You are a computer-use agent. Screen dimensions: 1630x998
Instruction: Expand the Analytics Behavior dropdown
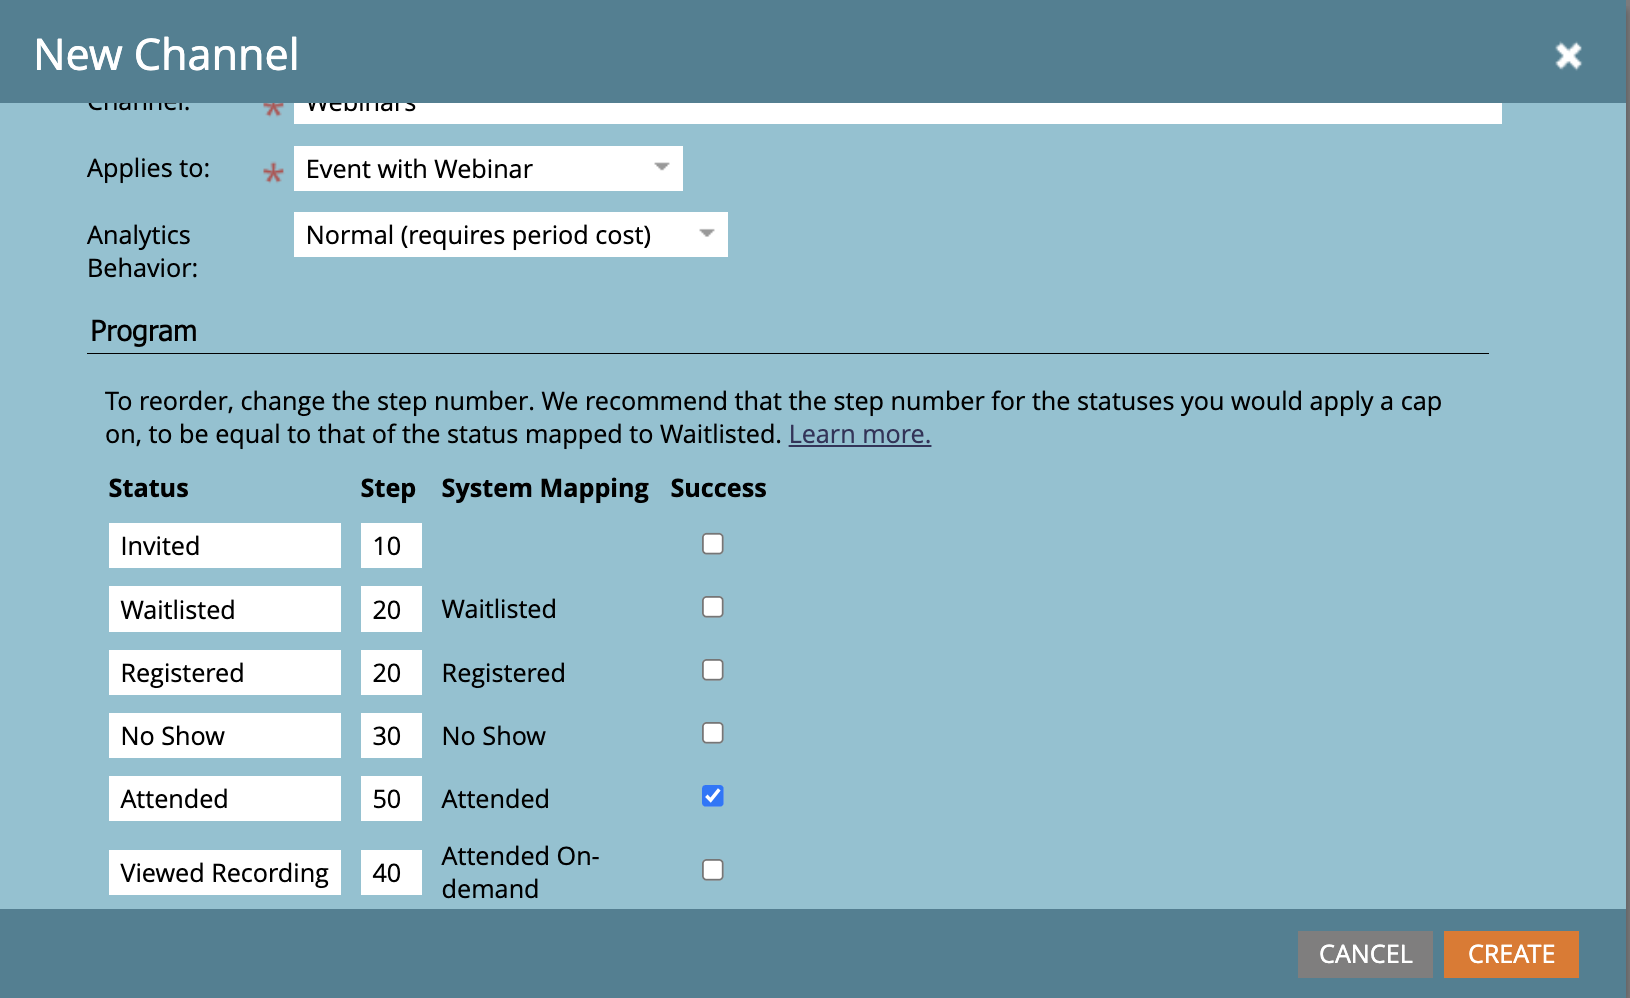(x=510, y=235)
